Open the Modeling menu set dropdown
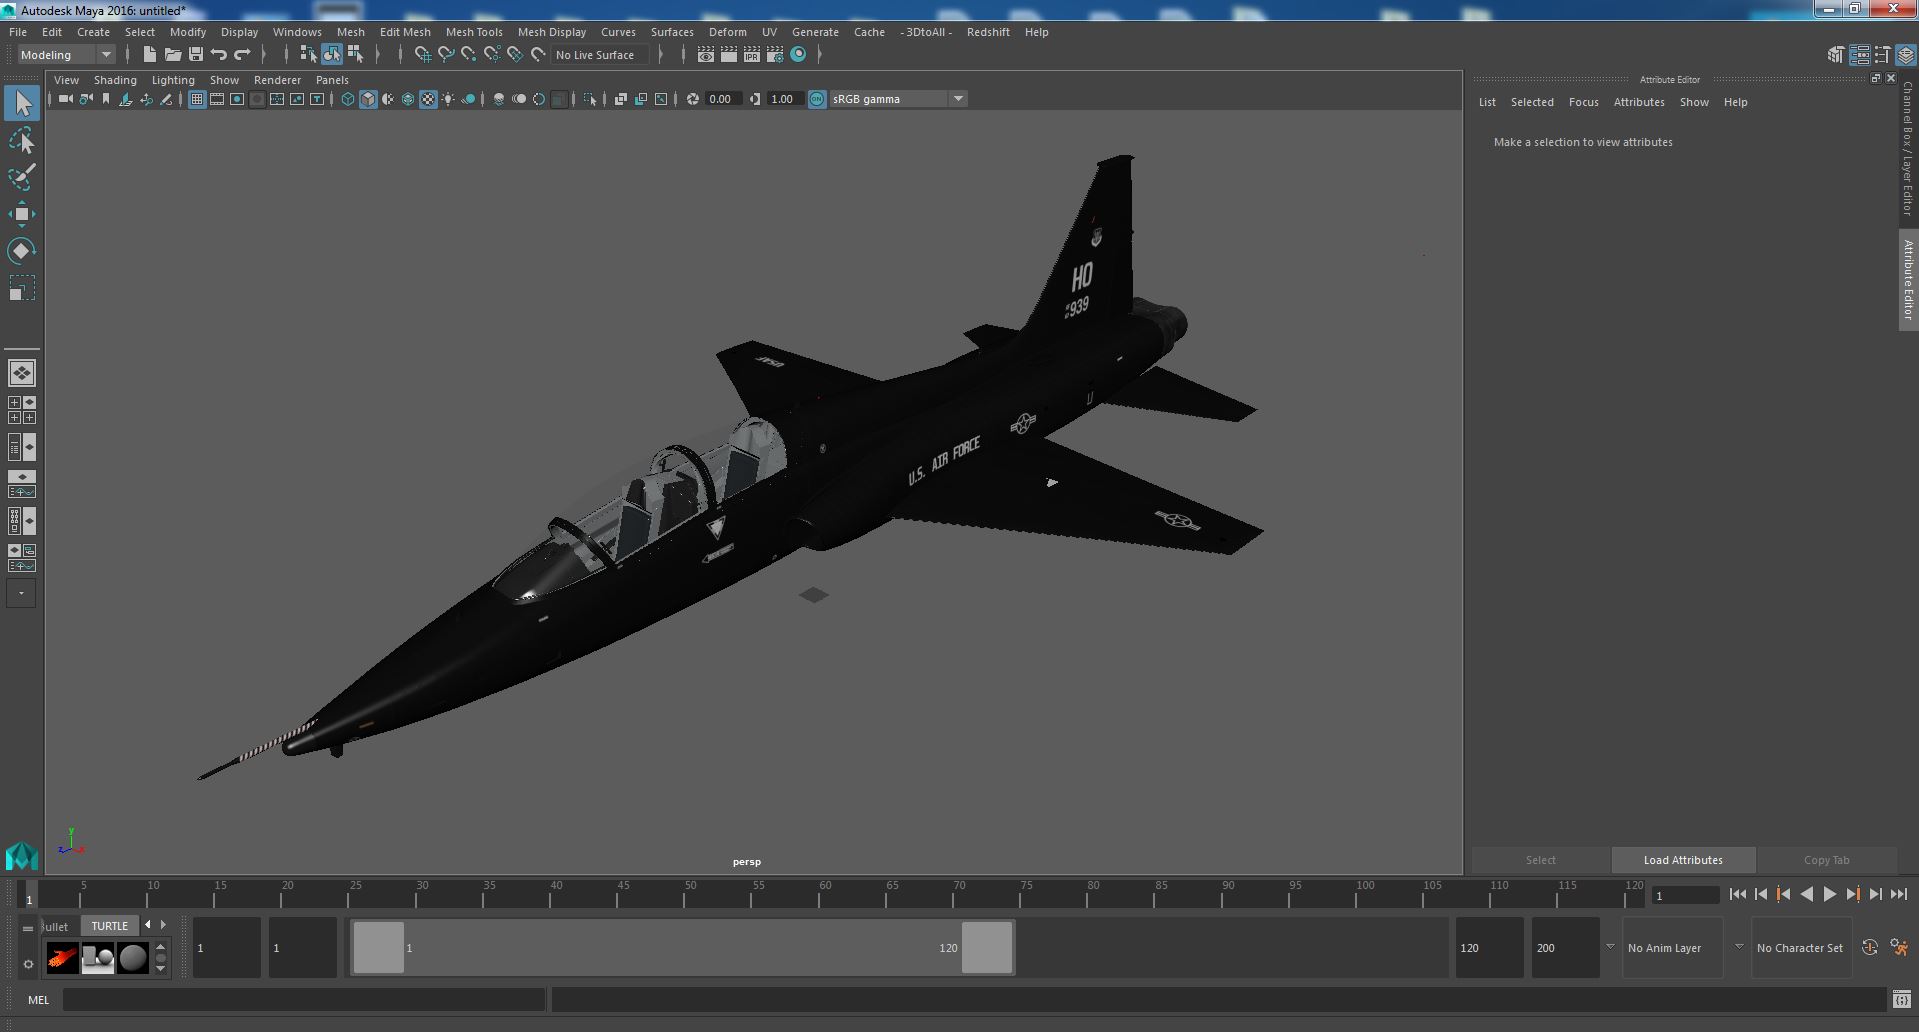This screenshot has width=1919, height=1032. point(66,55)
